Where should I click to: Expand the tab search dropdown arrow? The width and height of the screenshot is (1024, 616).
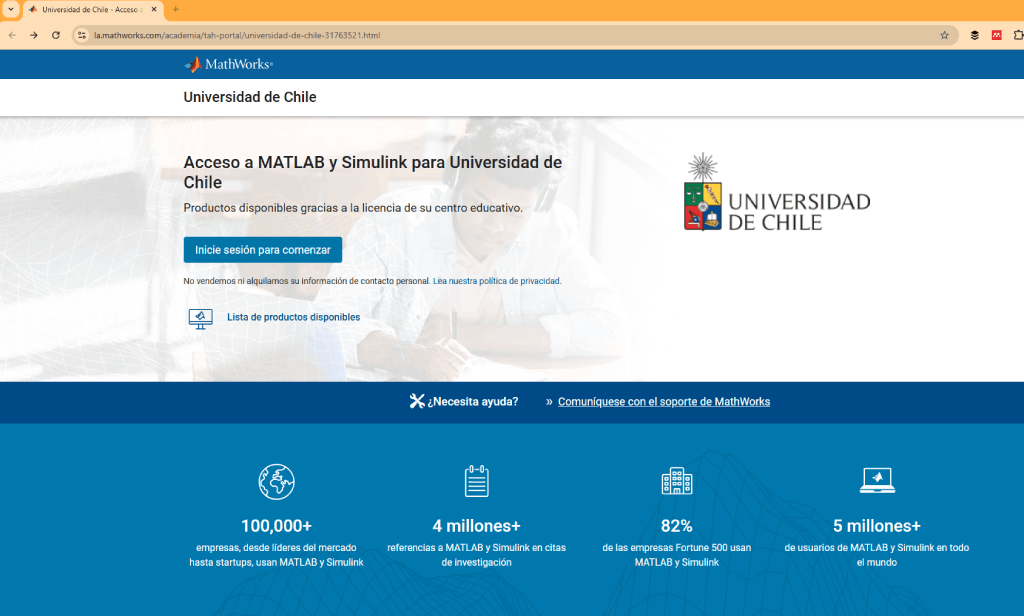click(10, 9)
